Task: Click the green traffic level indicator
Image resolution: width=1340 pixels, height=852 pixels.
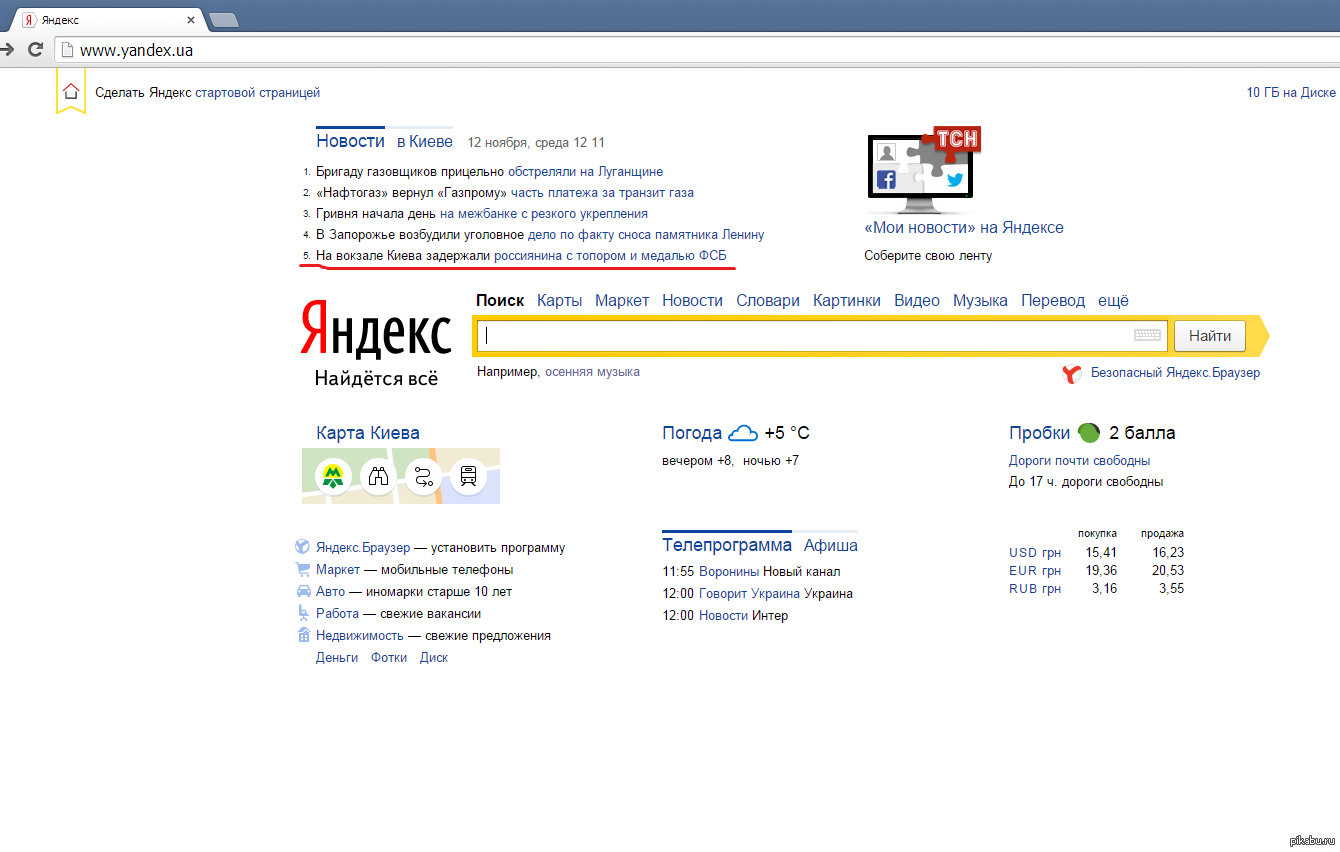Action: pyautogui.click(x=1088, y=433)
